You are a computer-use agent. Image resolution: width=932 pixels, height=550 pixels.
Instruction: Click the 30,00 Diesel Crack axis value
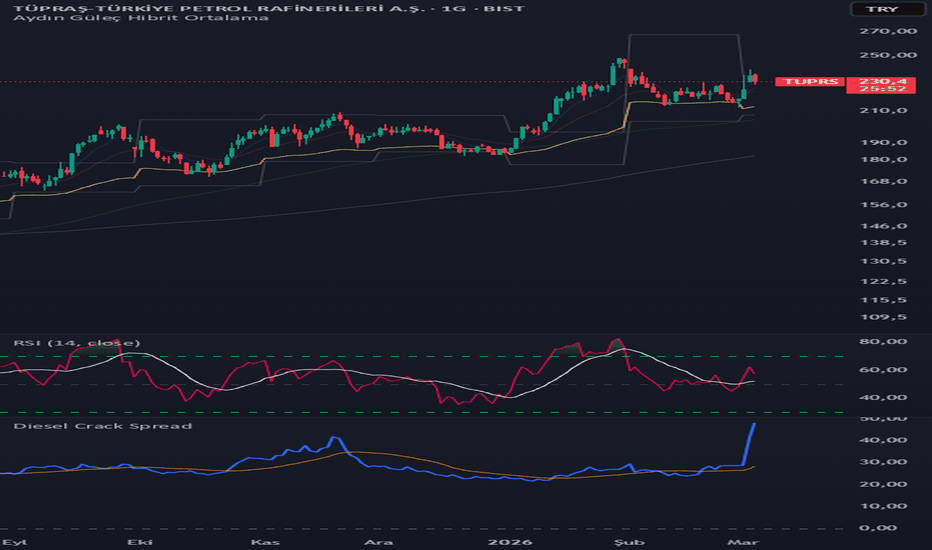(x=884, y=462)
